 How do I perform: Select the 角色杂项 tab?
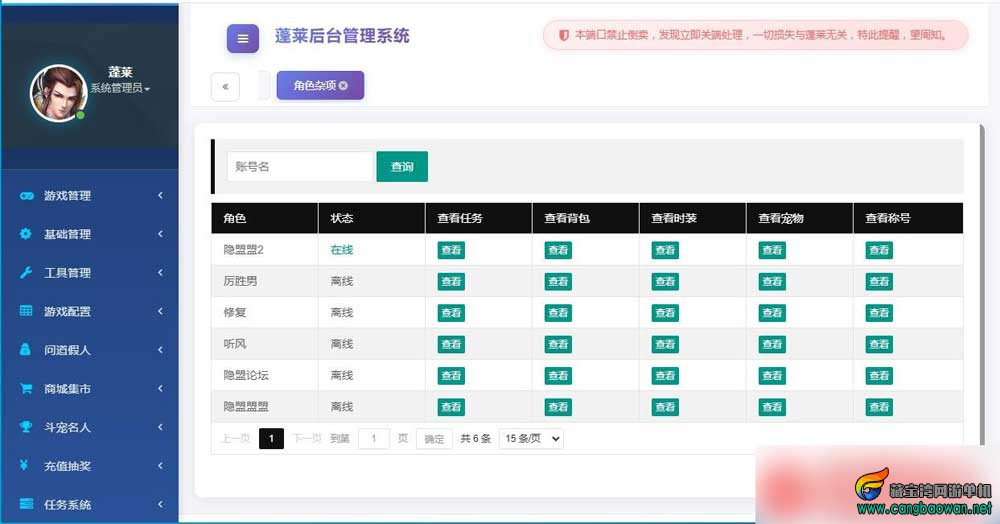tap(314, 85)
